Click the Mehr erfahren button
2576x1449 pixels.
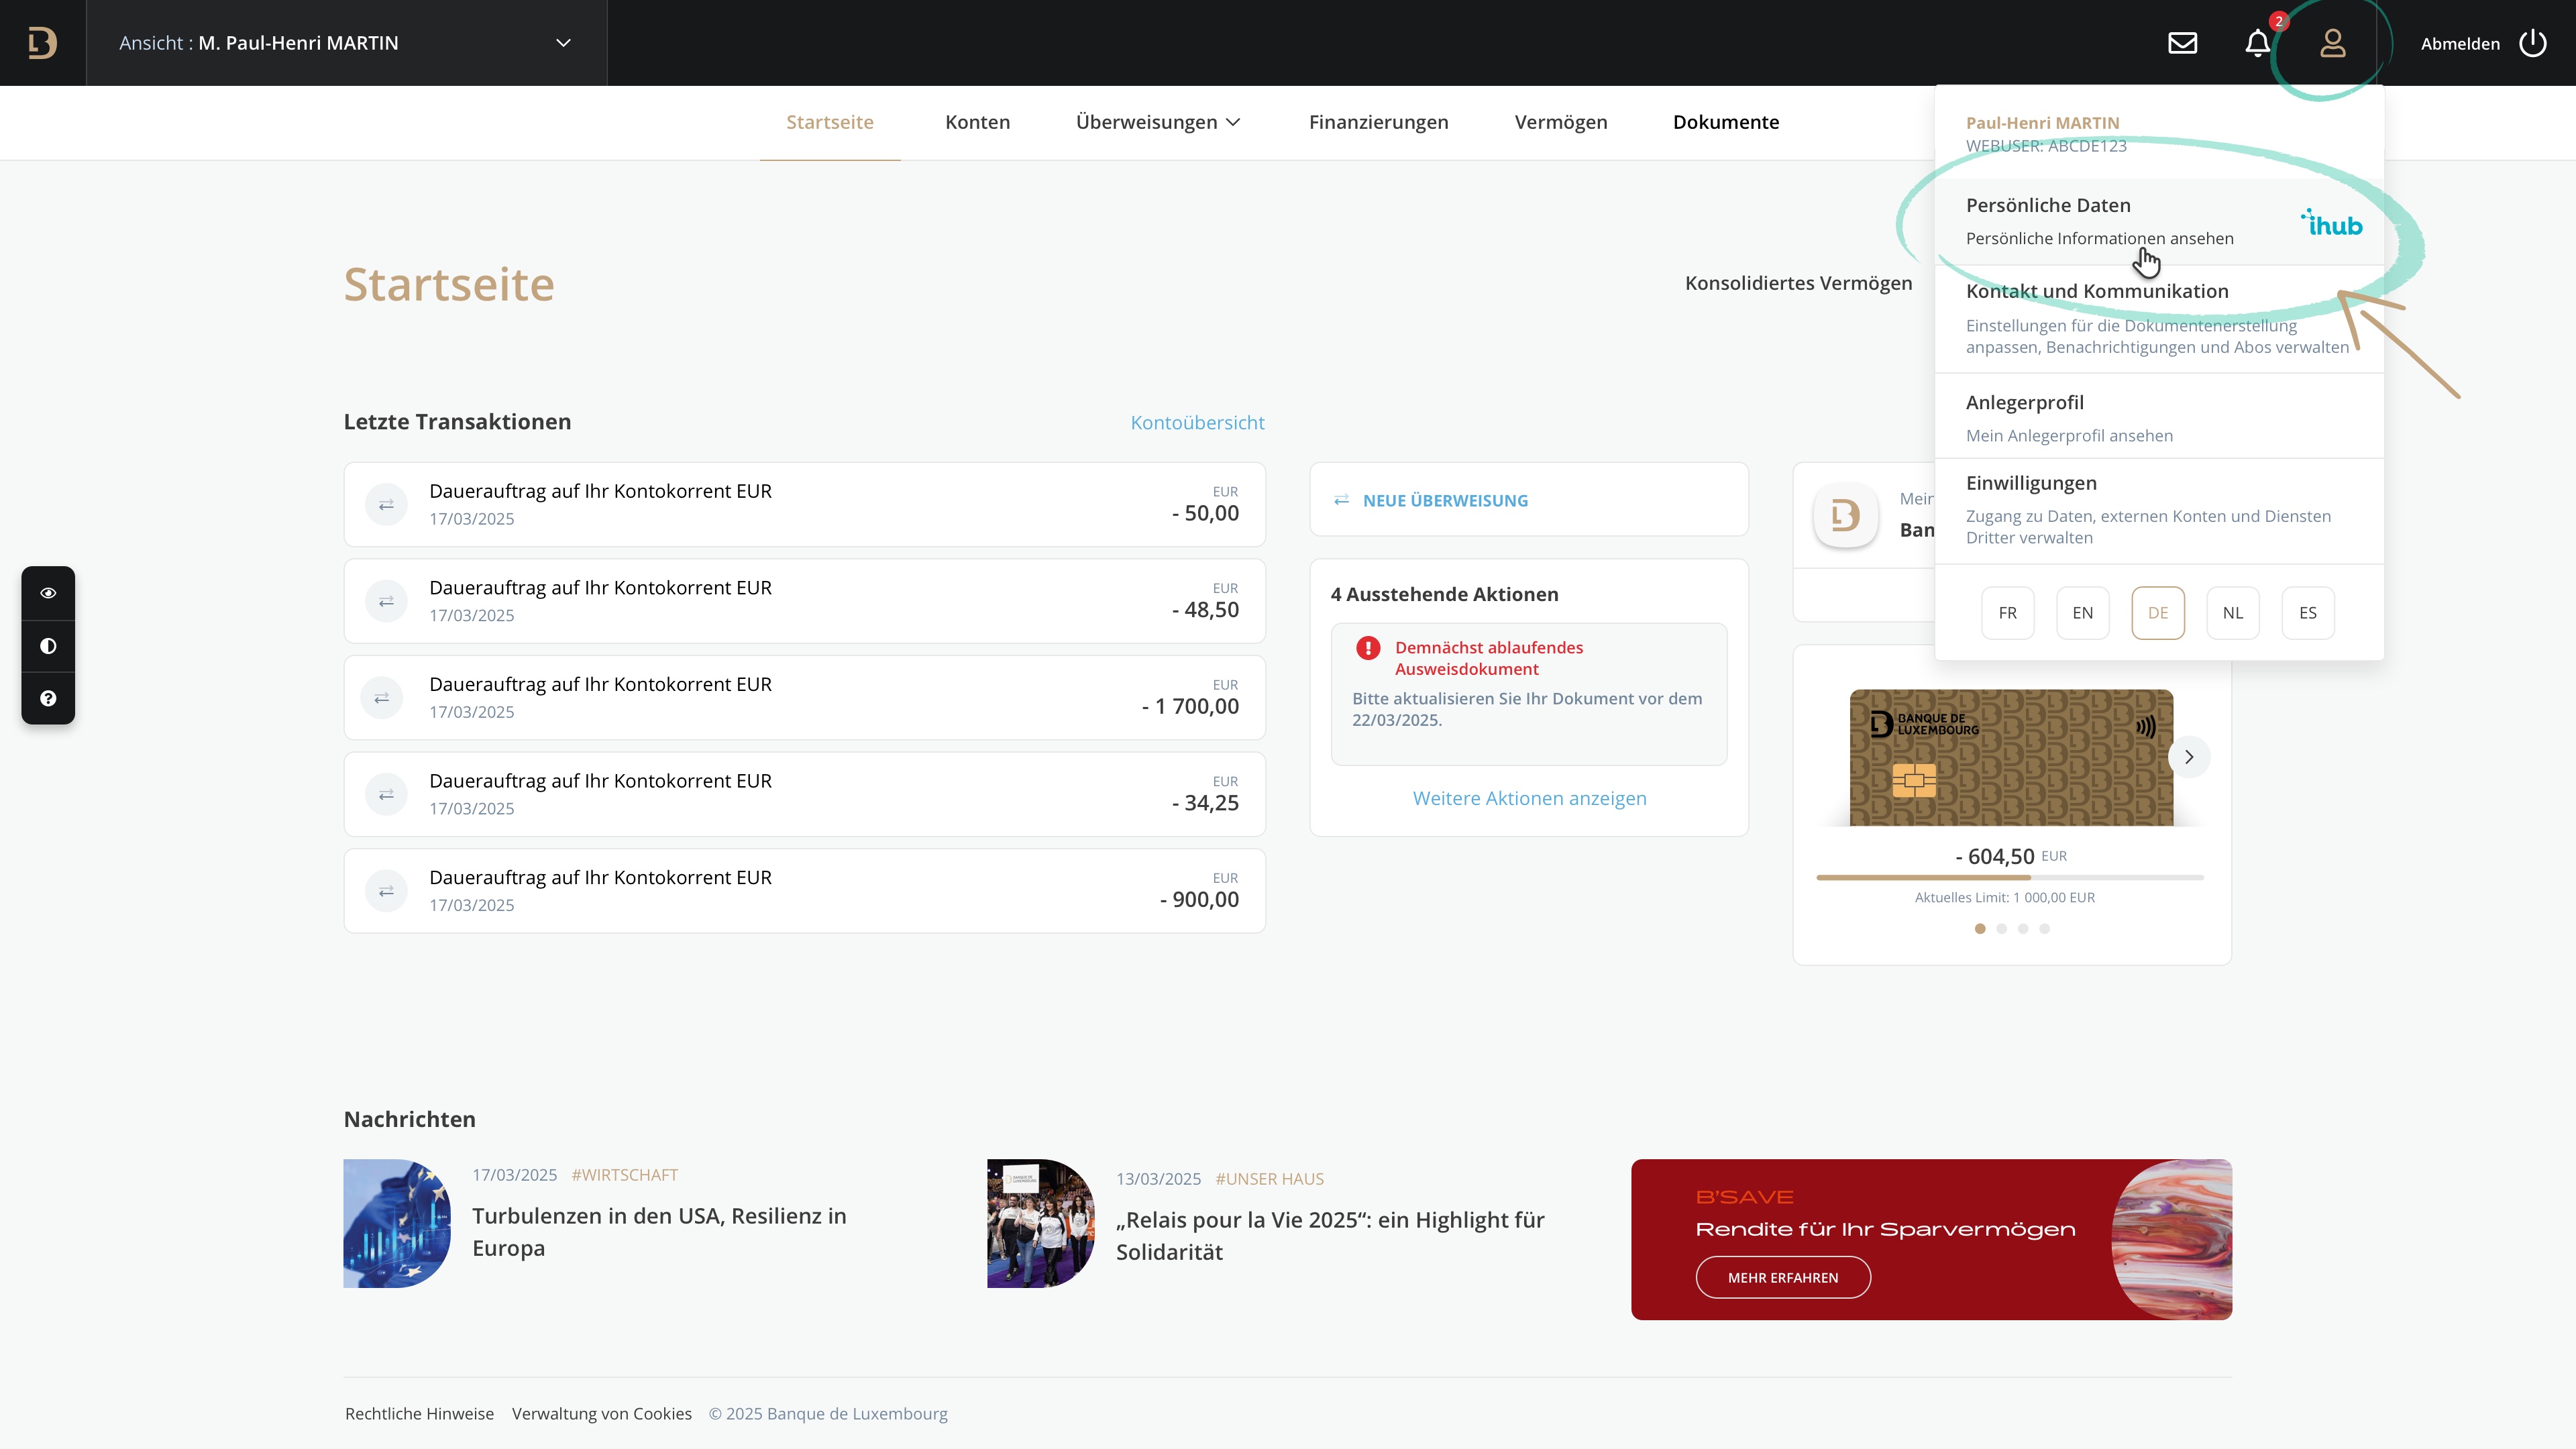(x=1783, y=1278)
